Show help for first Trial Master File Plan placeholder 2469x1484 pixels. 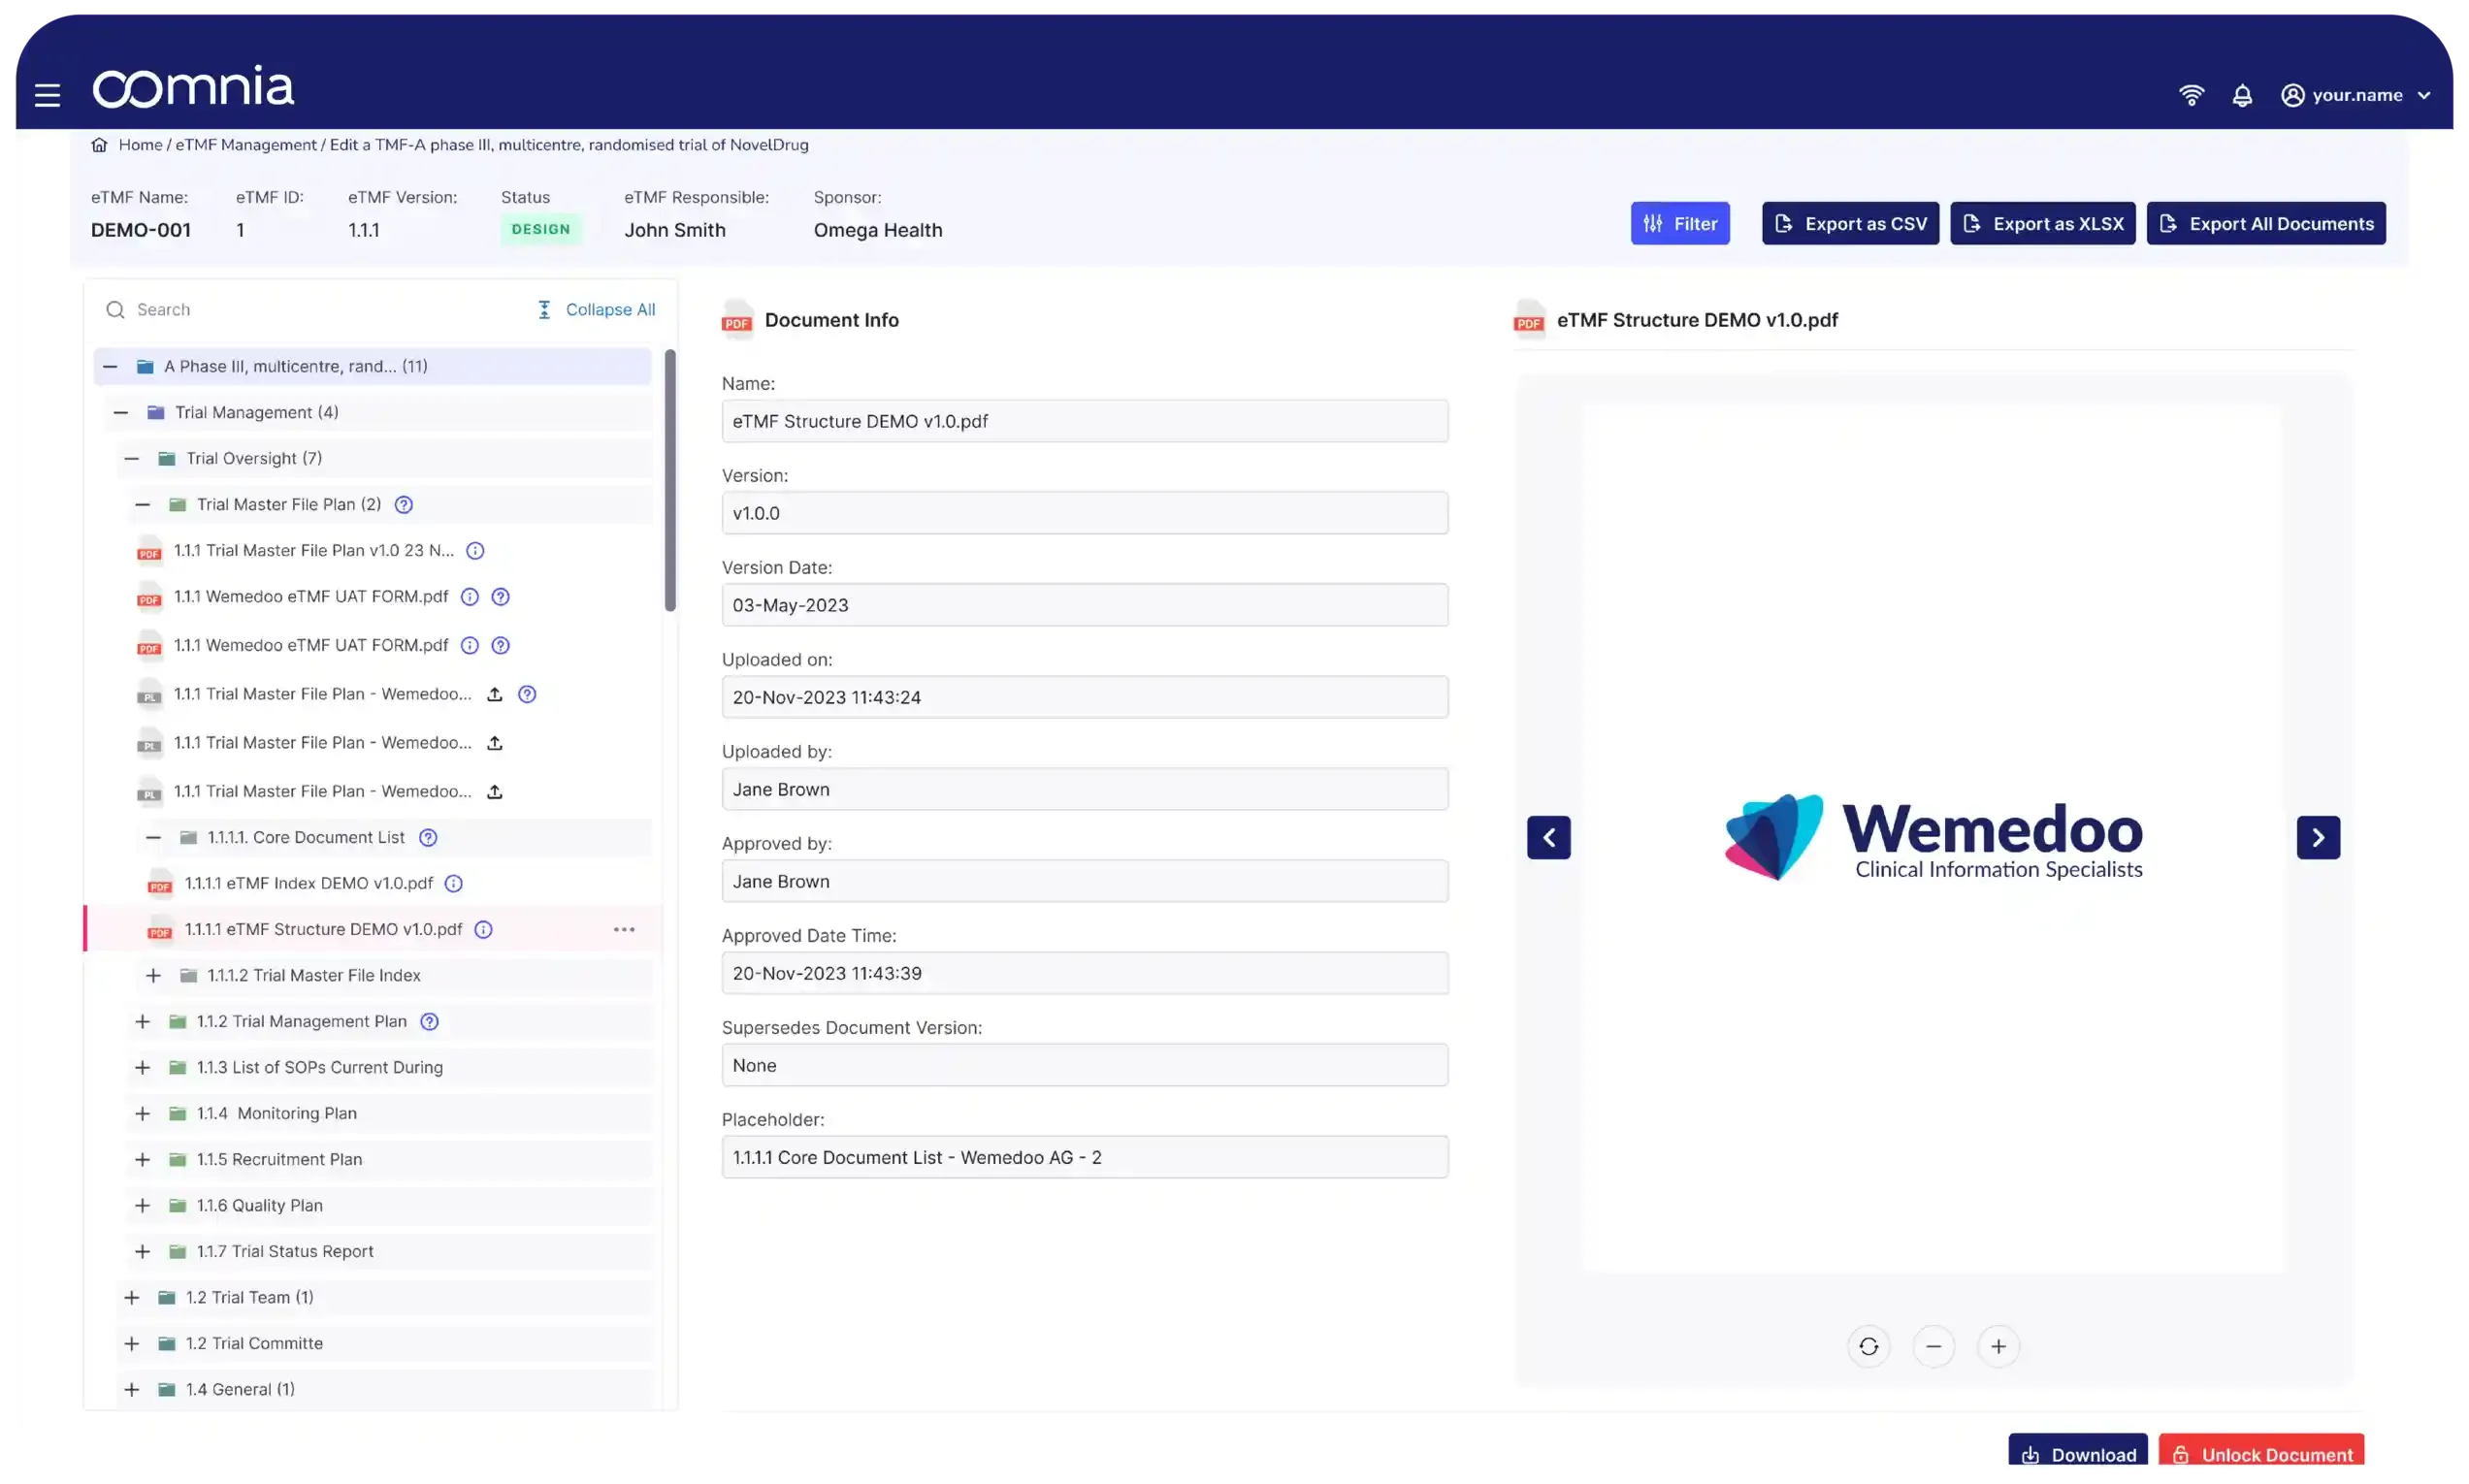pos(527,694)
